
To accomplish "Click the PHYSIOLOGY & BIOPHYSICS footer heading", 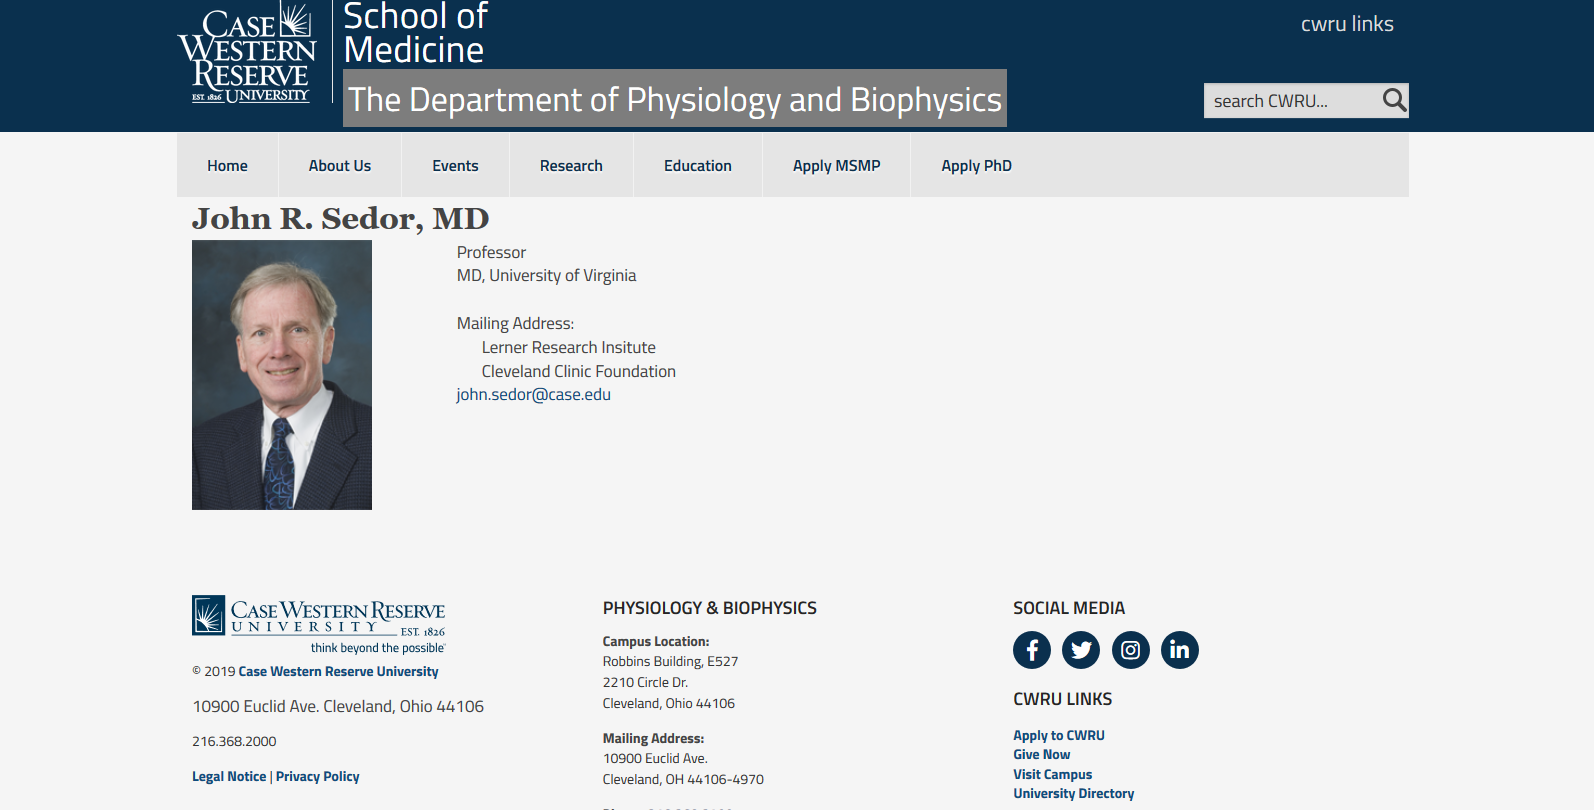I will (709, 608).
